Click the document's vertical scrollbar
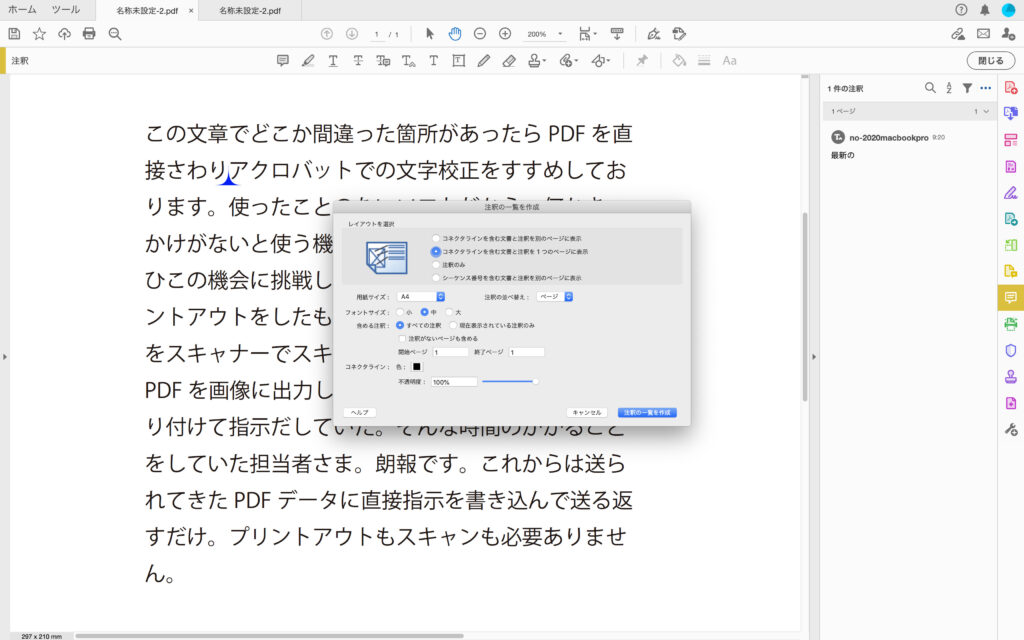 (805, 307)
